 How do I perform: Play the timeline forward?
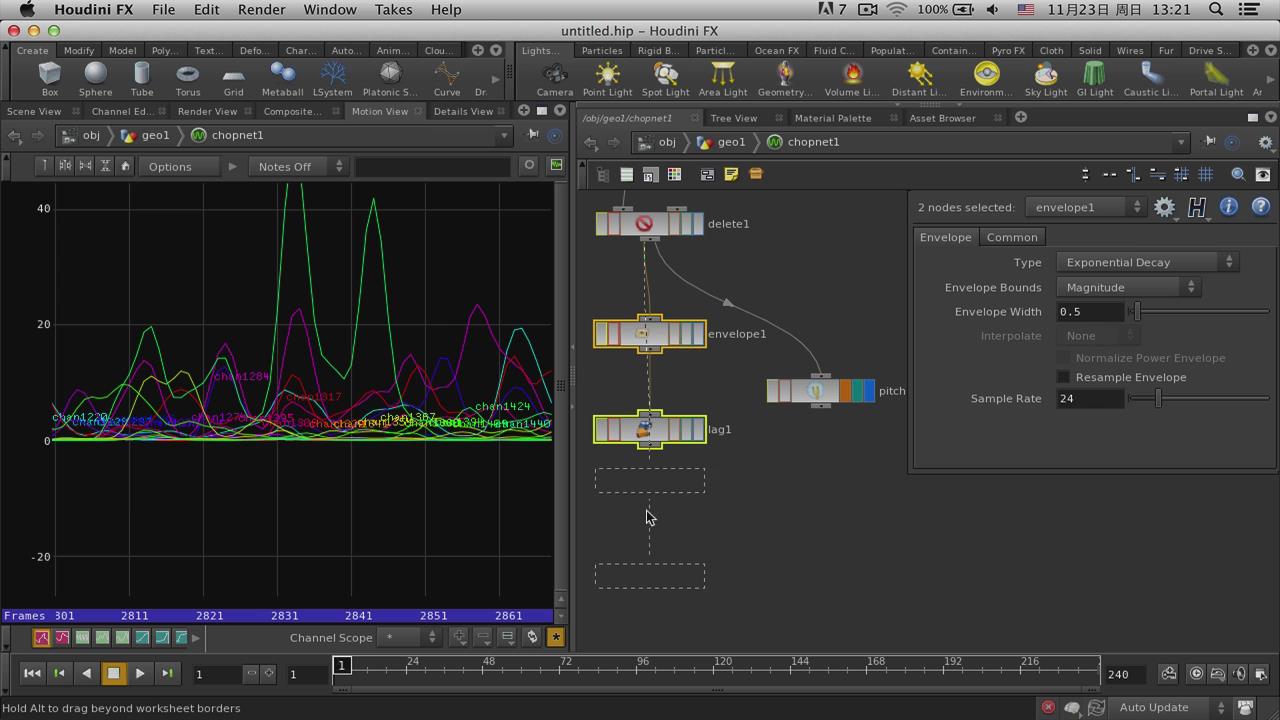pos(140,674)
